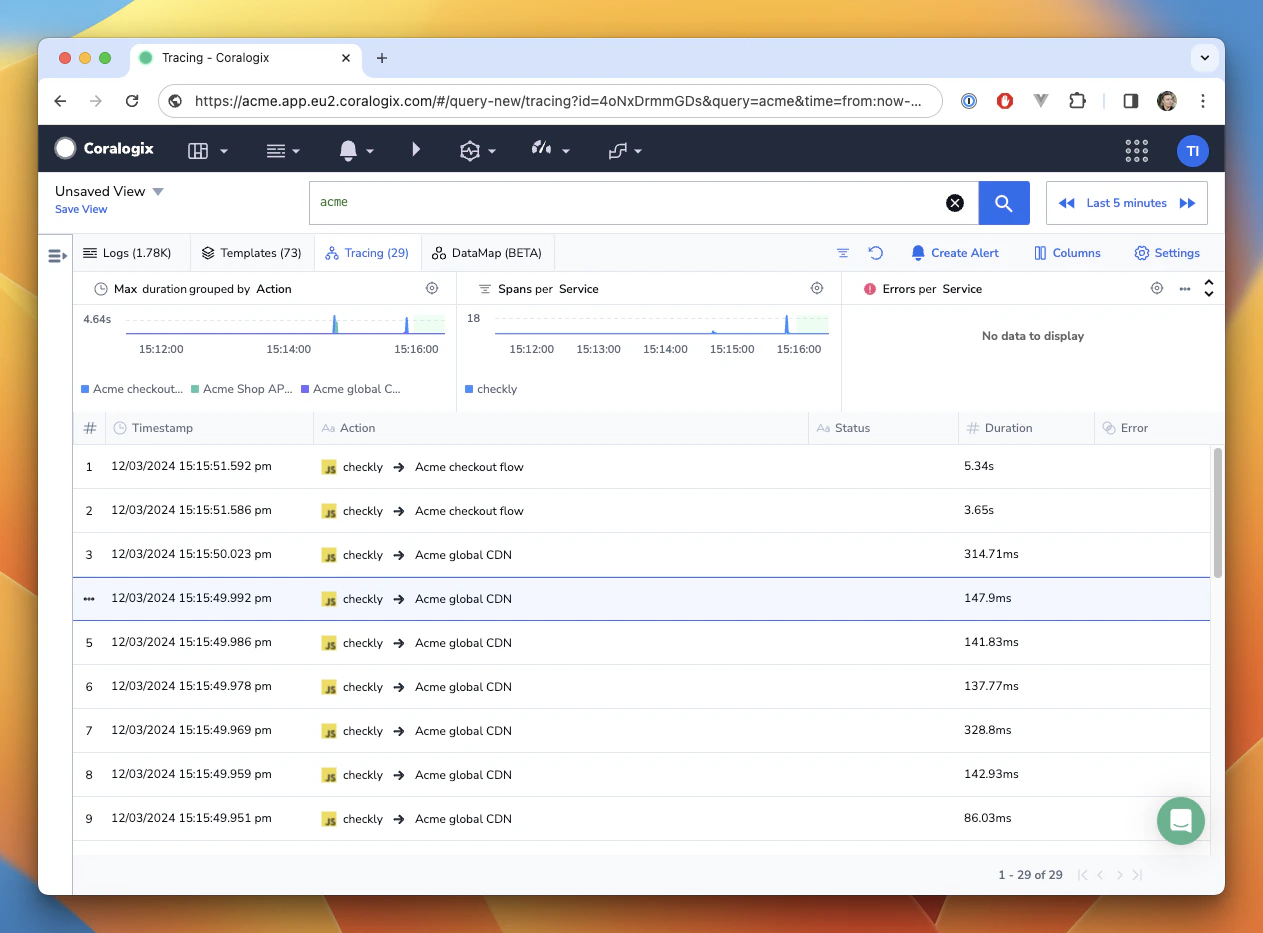Toggle the checkly legend series
The width and height of the screenshot is (1263, 933).
(496, 389)
